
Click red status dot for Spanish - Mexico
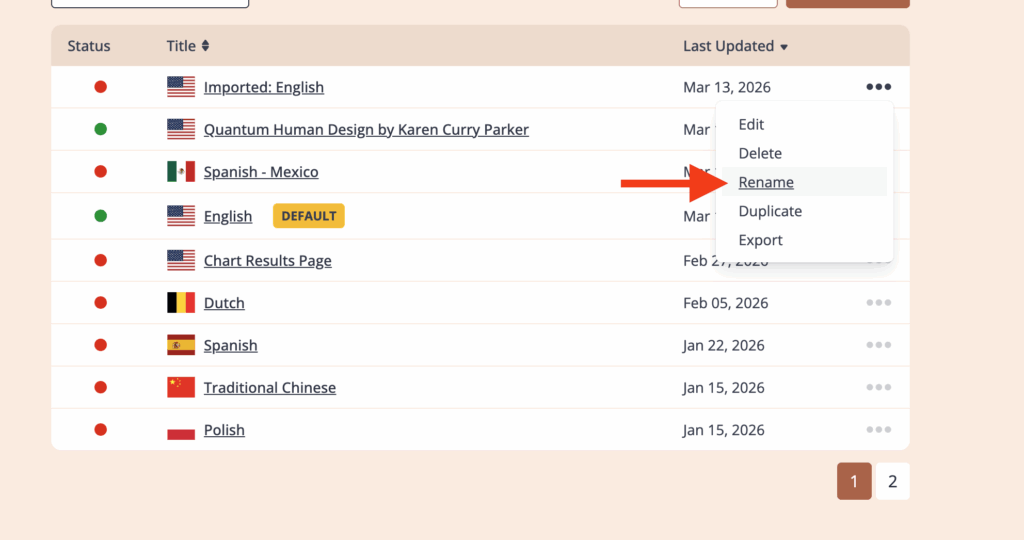tap(100, 172)
